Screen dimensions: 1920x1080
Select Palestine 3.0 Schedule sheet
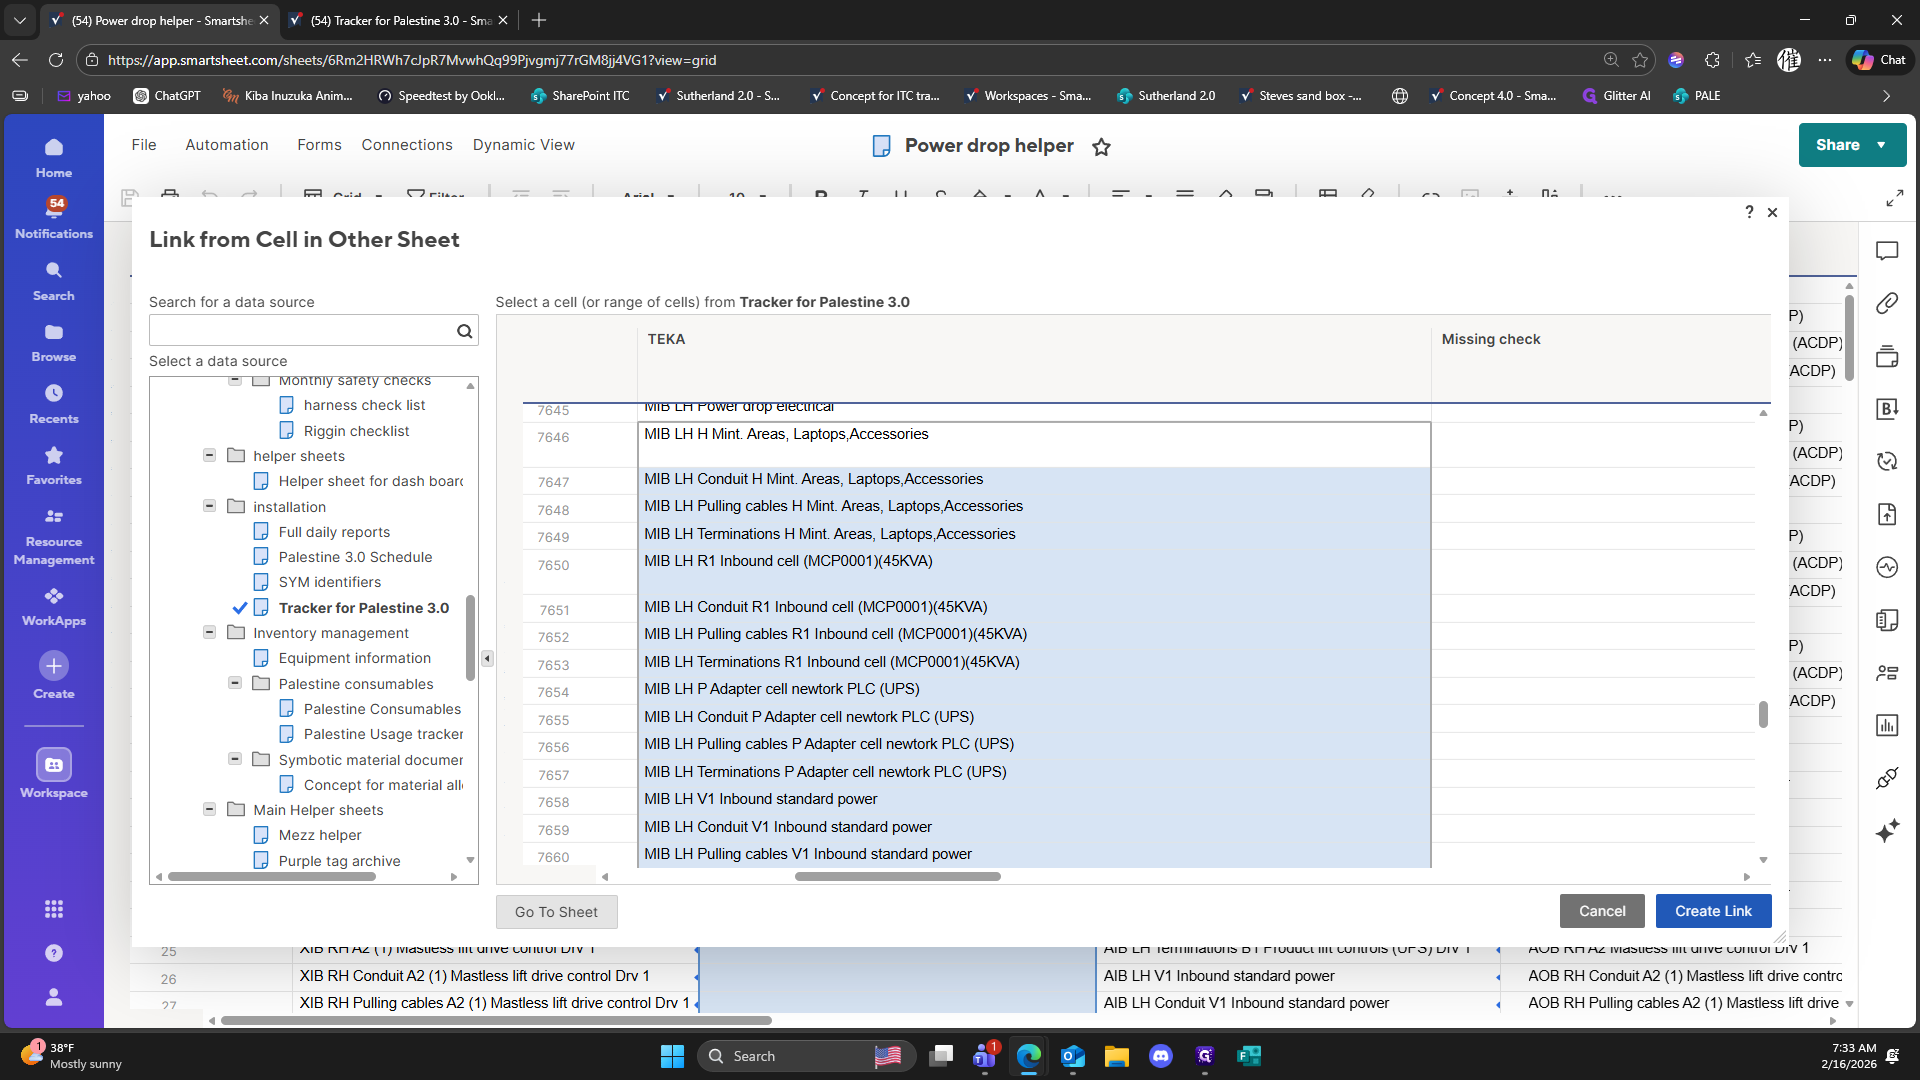pos(355,557)
